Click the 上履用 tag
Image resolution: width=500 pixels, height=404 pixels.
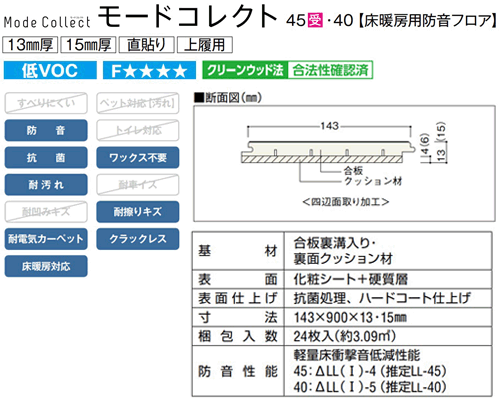pyautogui.click(x=205, y=45)
